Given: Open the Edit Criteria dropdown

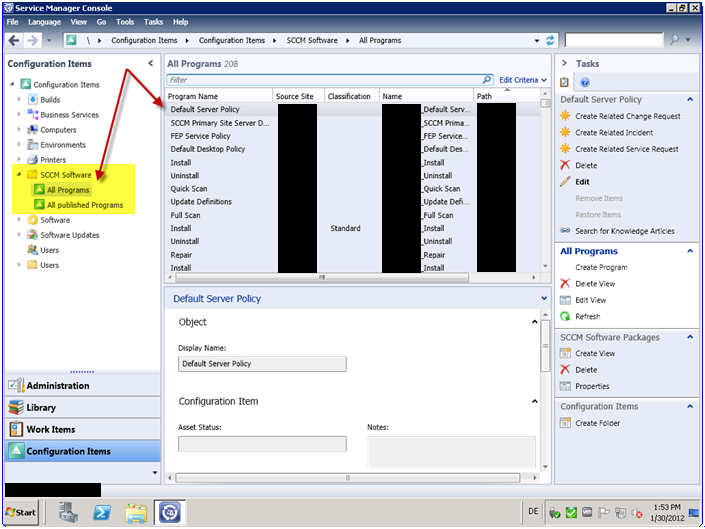Looking at the screenshot, I should click(523, 80).
